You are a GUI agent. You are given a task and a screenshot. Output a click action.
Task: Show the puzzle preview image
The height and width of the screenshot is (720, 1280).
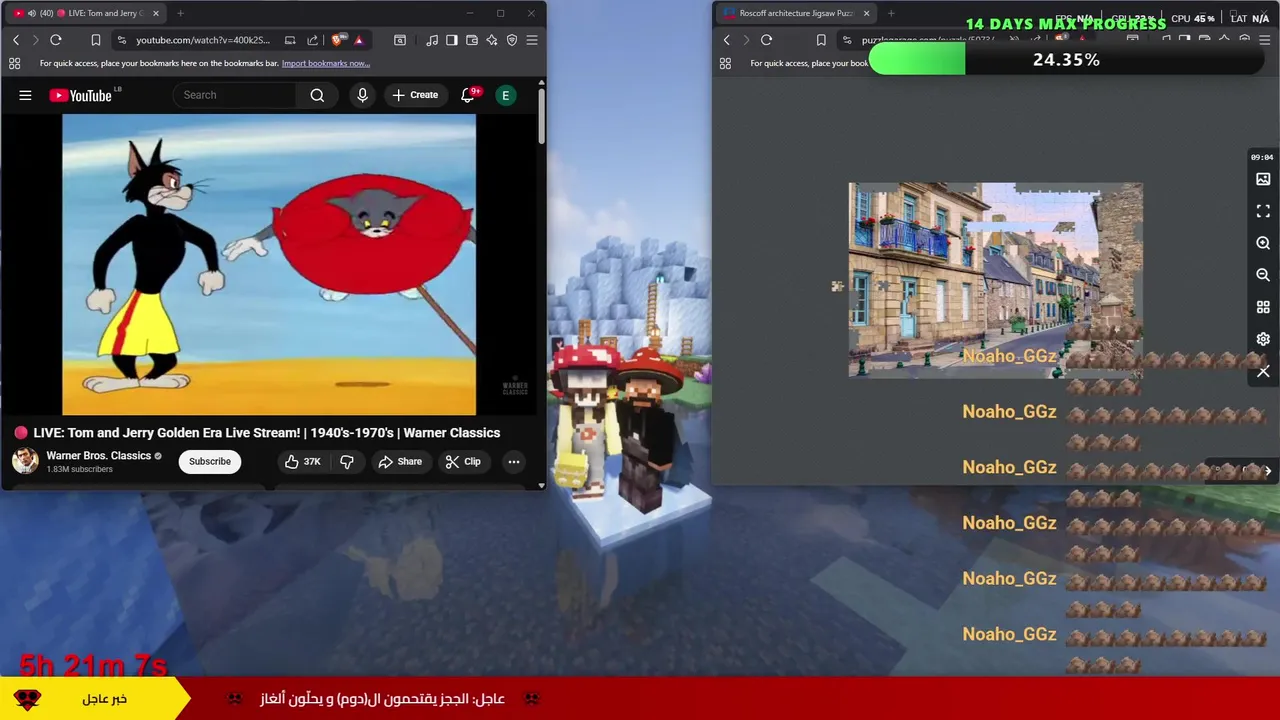[1263, 179]
